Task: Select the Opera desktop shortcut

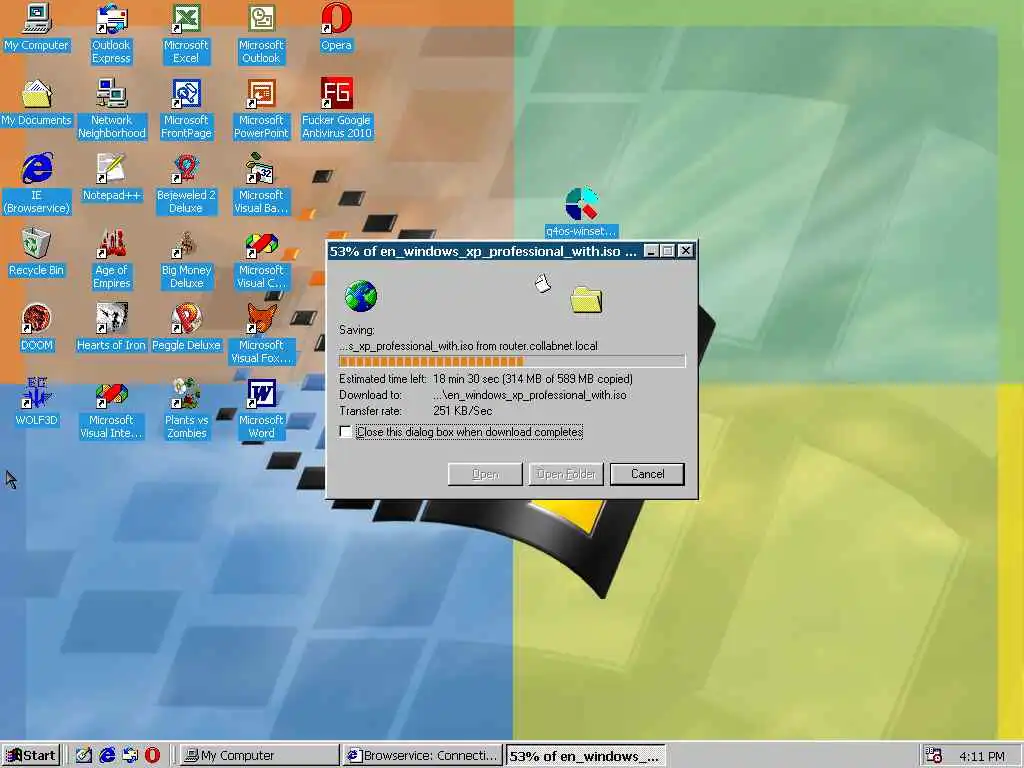Action: click(336, 27)
